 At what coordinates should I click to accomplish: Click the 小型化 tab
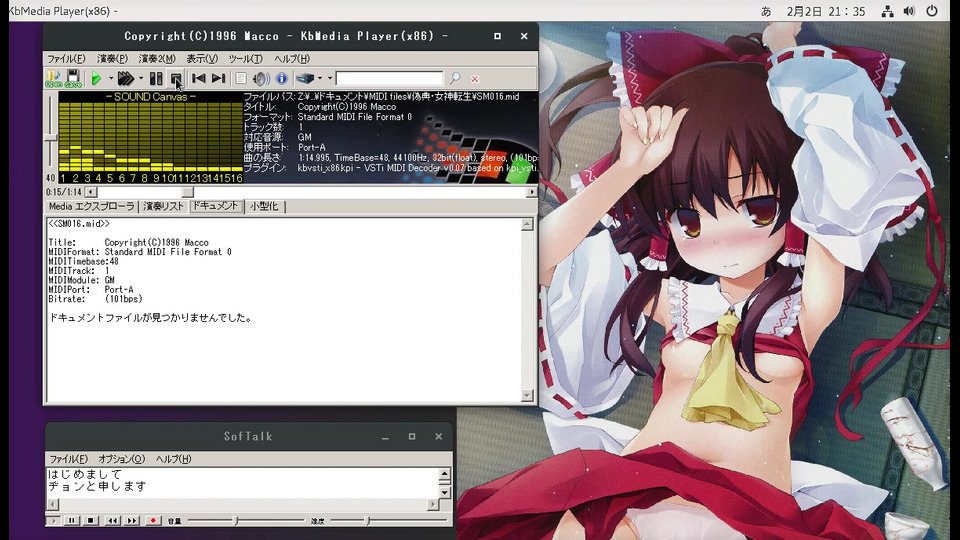[264, 207]
